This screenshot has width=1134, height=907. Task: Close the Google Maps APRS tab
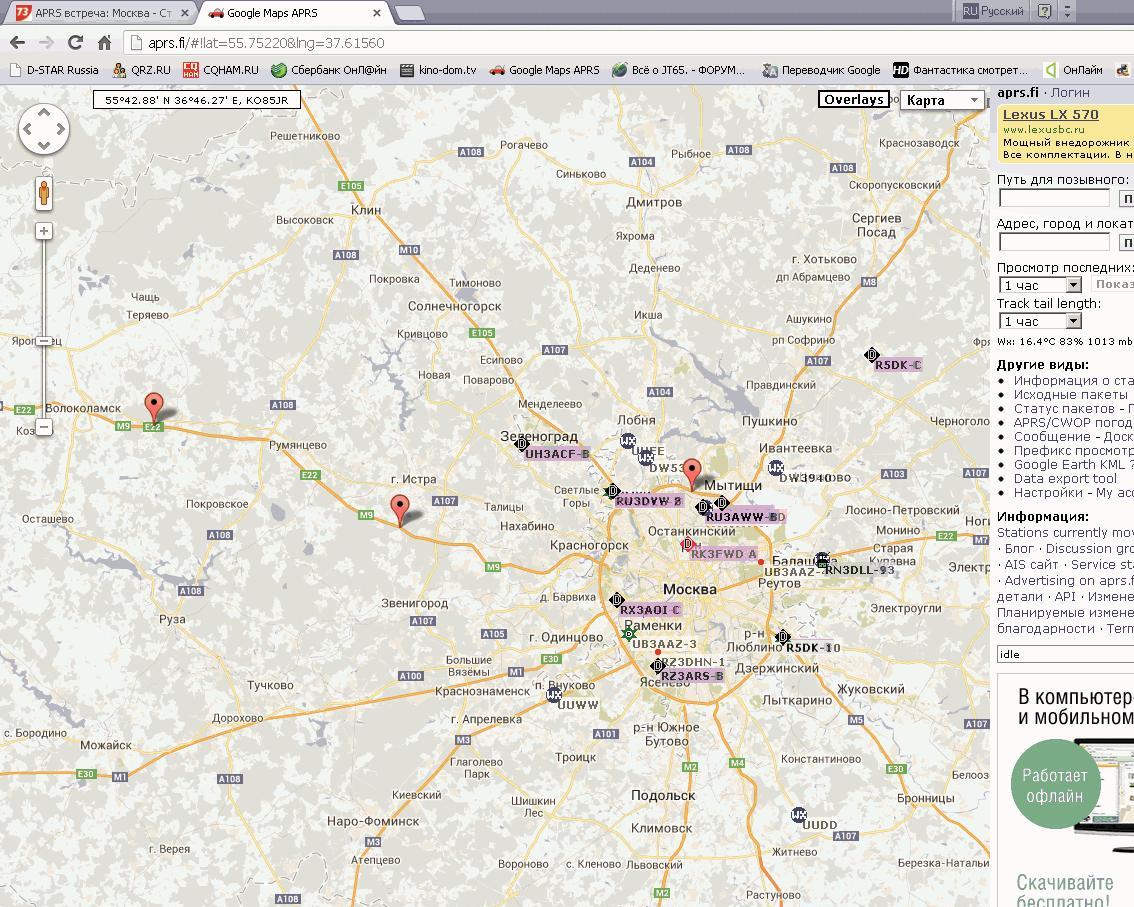click(377, 13)
